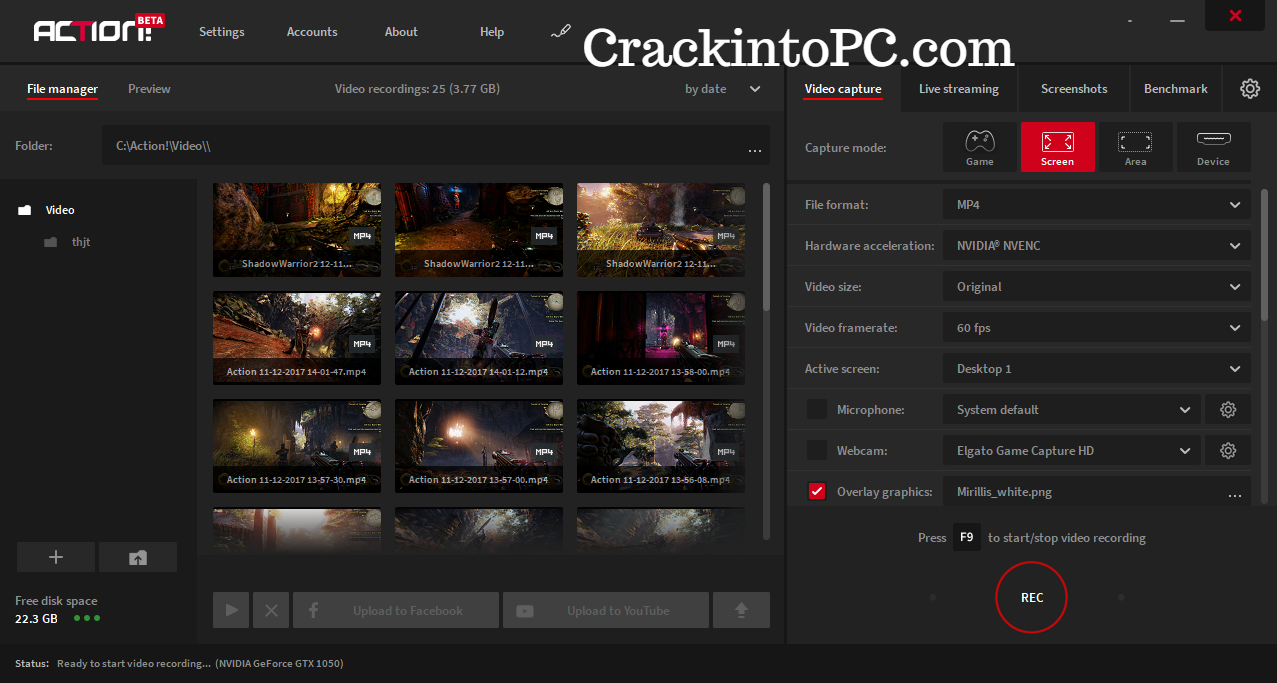Play the selected recording

pos(231,610)
